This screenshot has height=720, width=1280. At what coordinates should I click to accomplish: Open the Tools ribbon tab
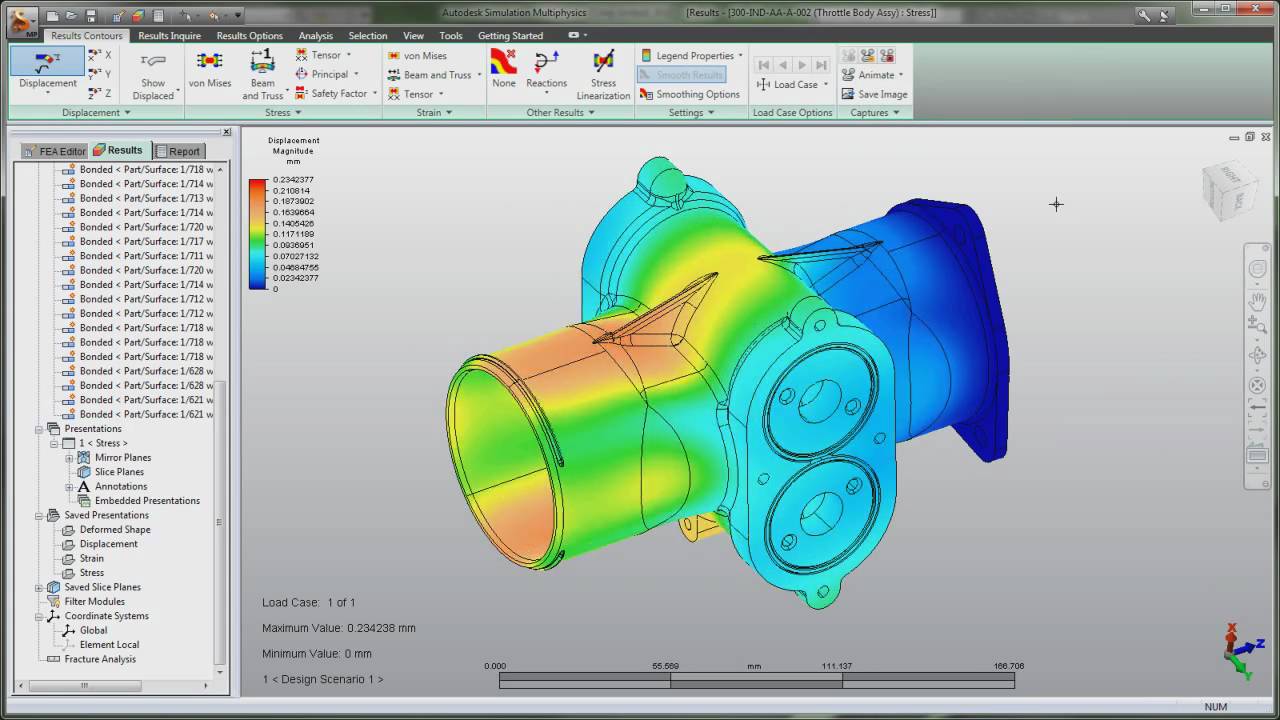coord(450,36)
